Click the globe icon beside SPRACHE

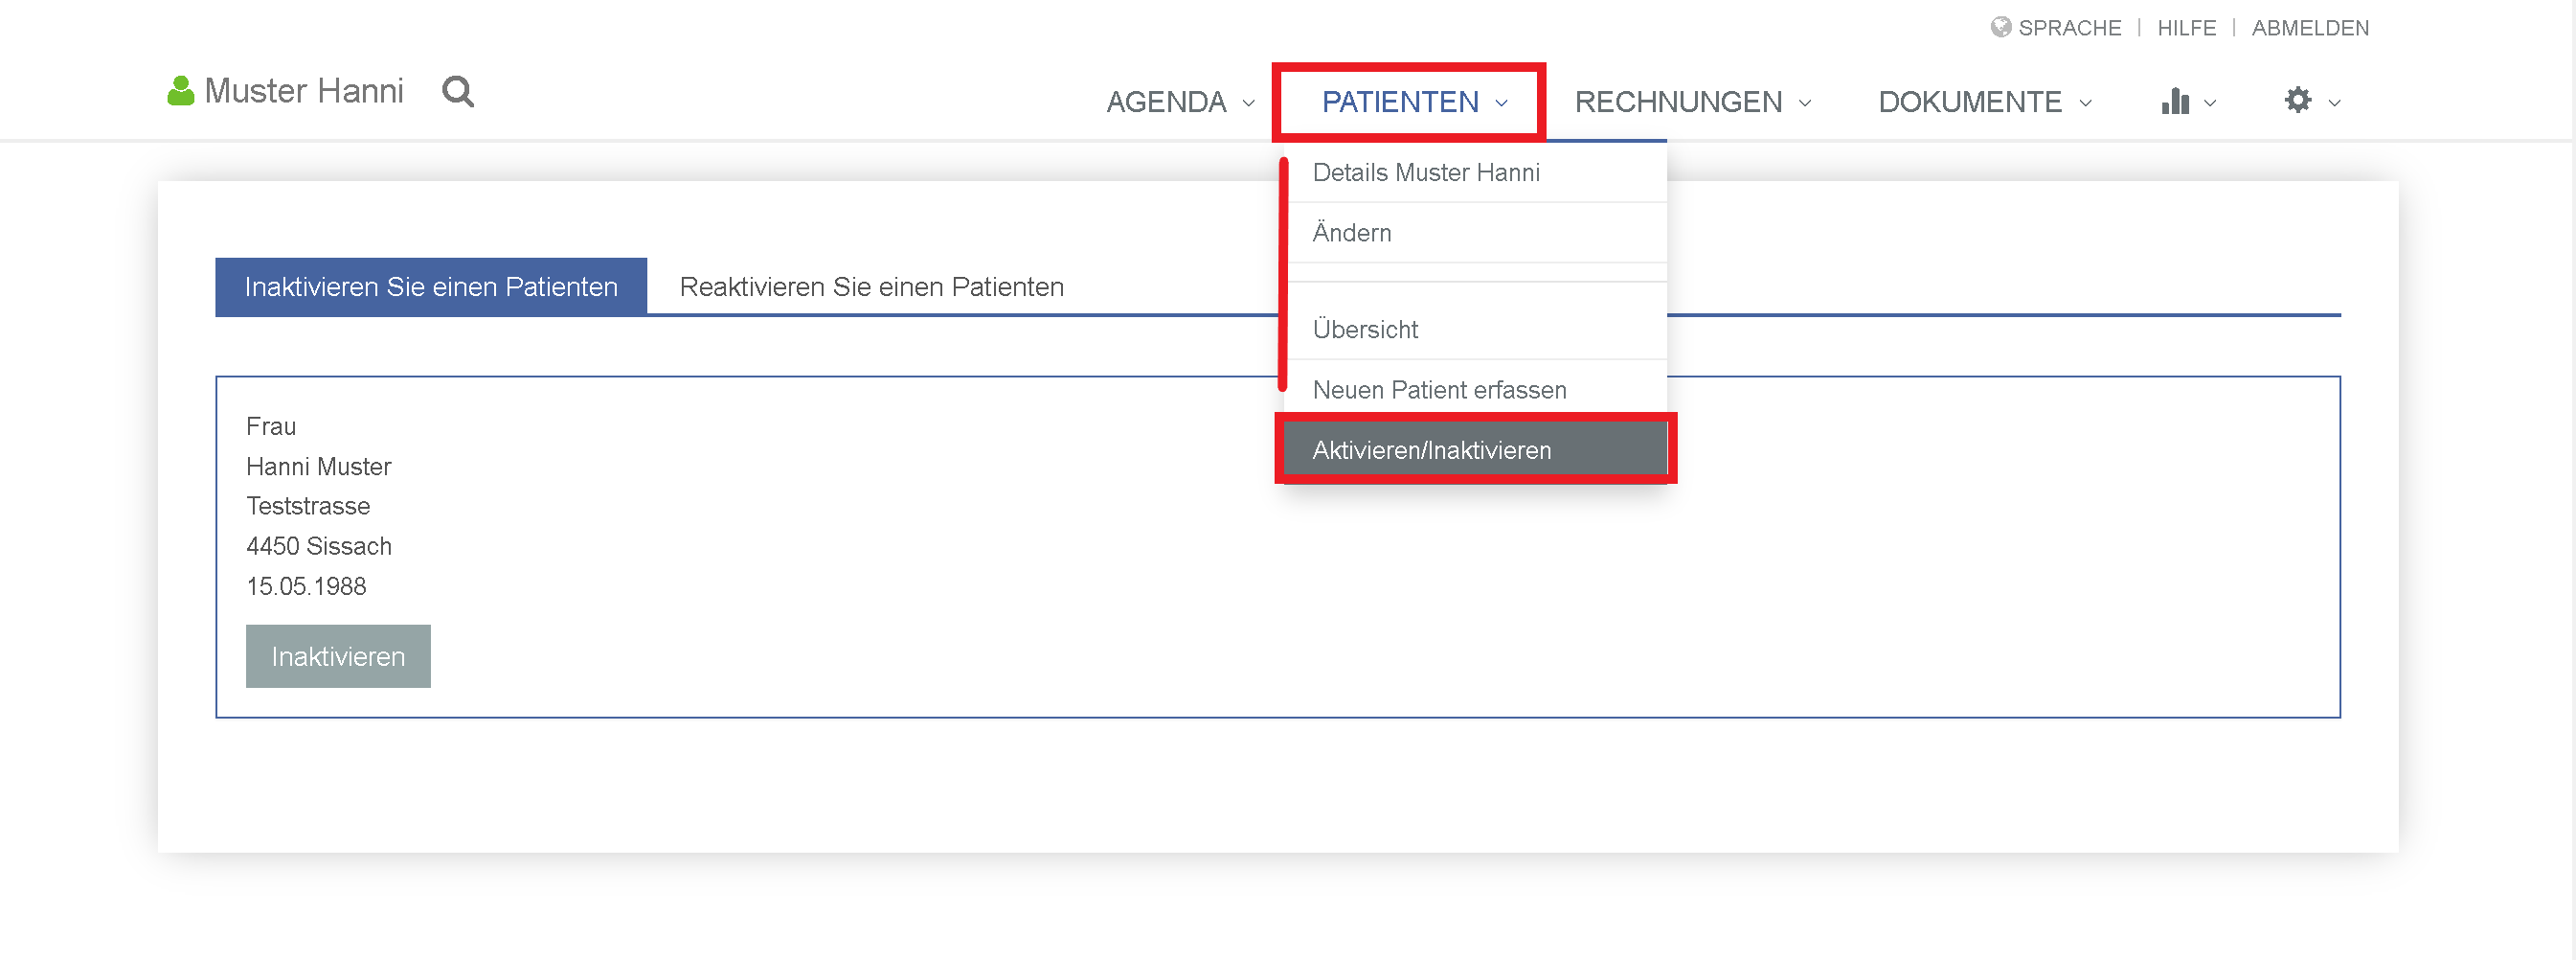point(2001,27)
